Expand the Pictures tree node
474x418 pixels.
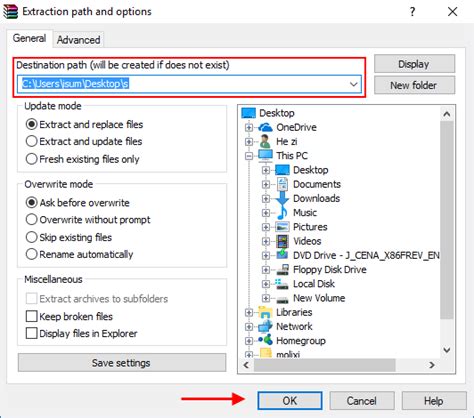tap(266, 227)
